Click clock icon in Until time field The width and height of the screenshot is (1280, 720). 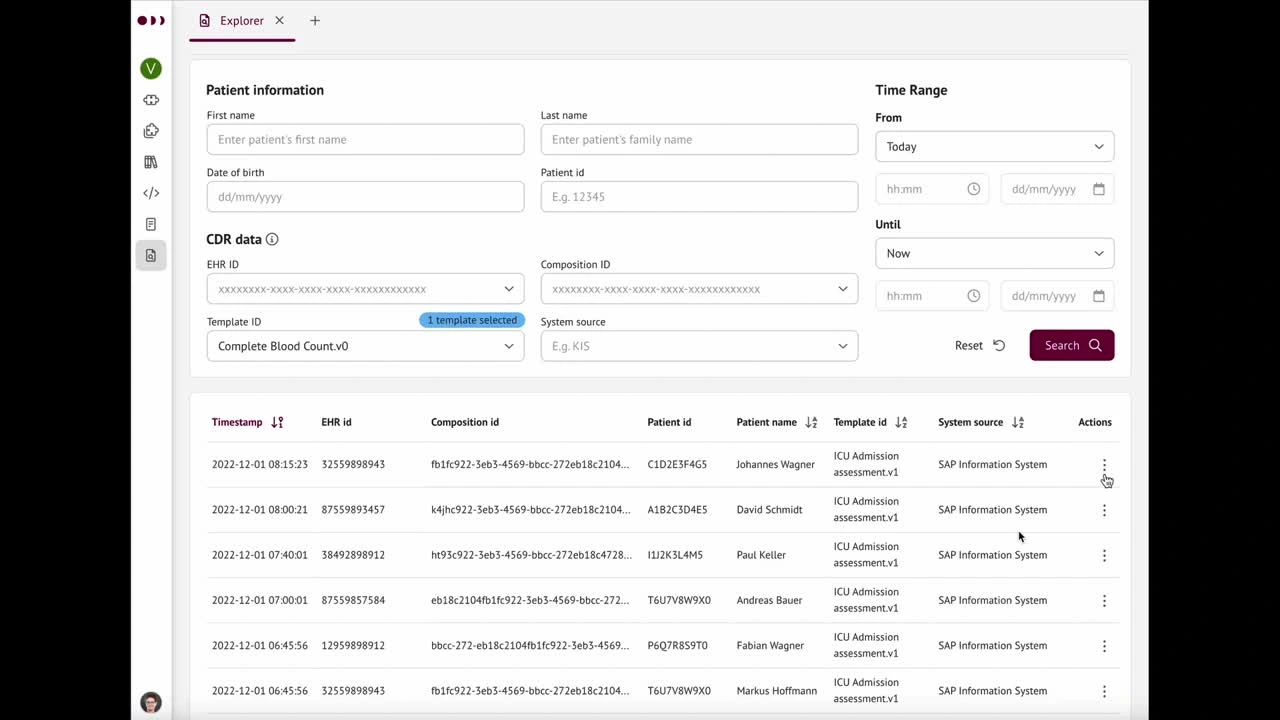[x=973, y=296]
